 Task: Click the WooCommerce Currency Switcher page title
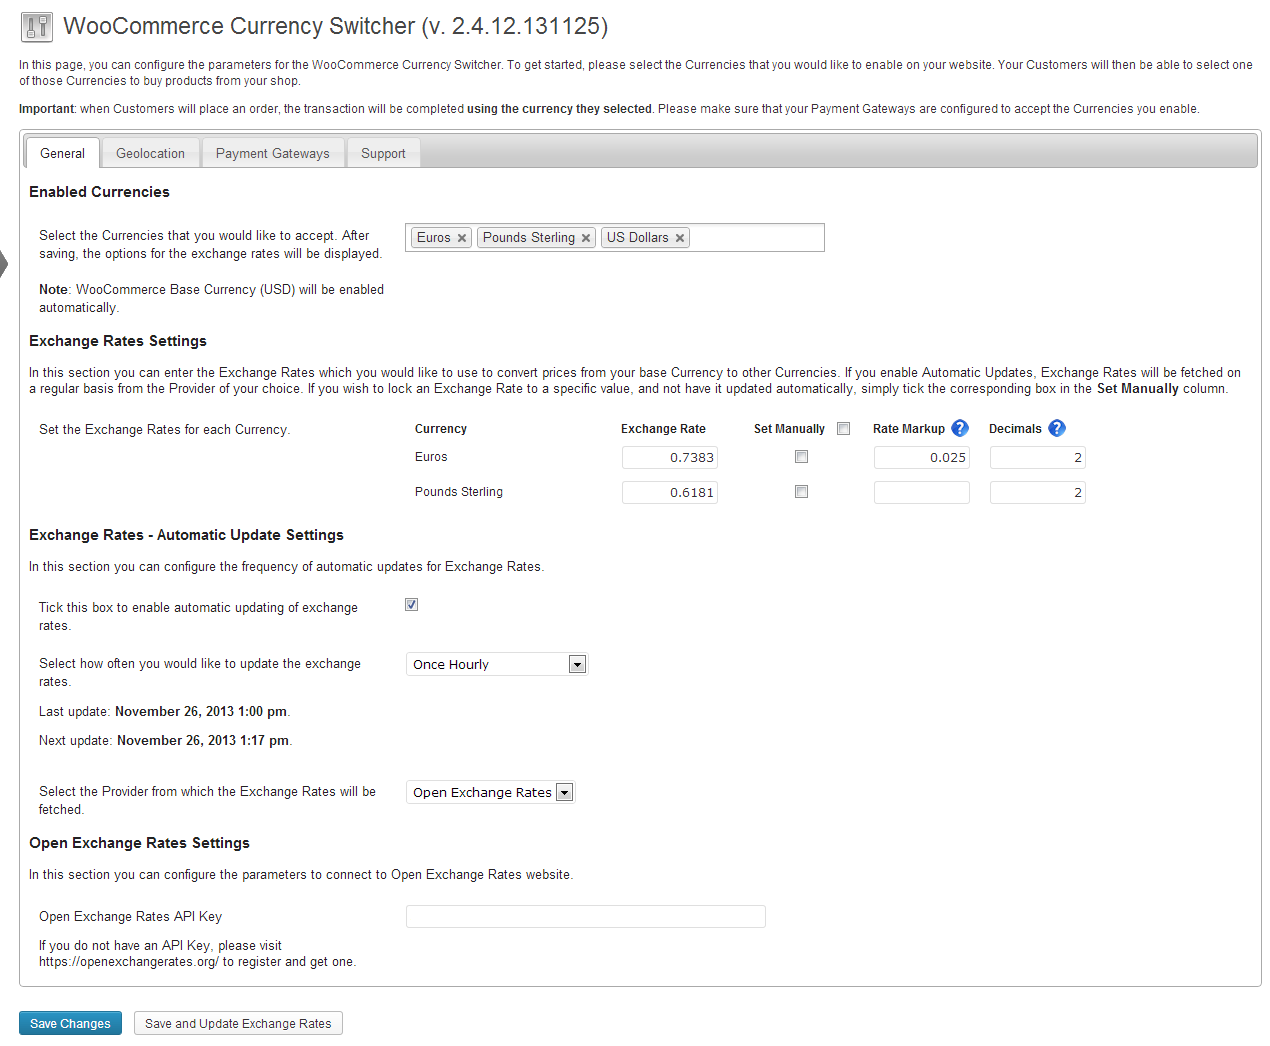335,26
